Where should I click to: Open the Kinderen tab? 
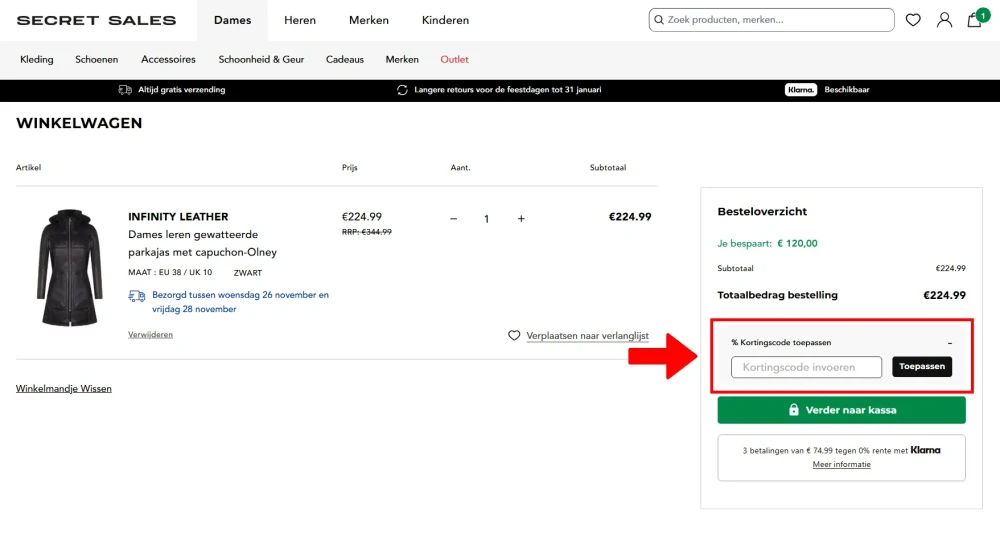[x=445, y=20]
